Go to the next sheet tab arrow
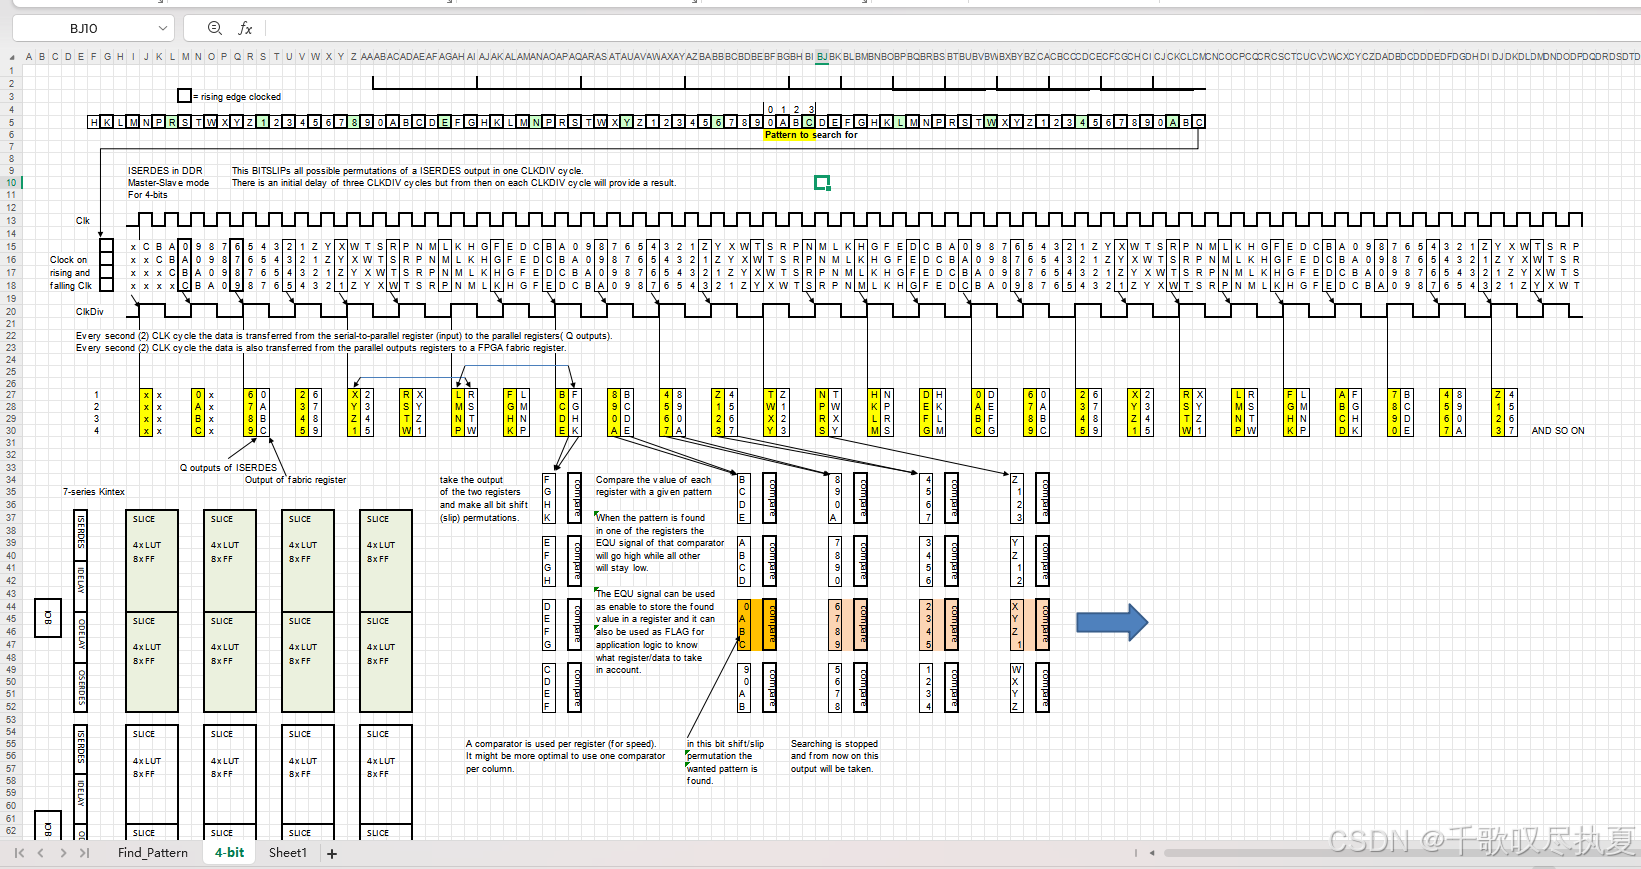1641x869 pixels. [63, 853]
